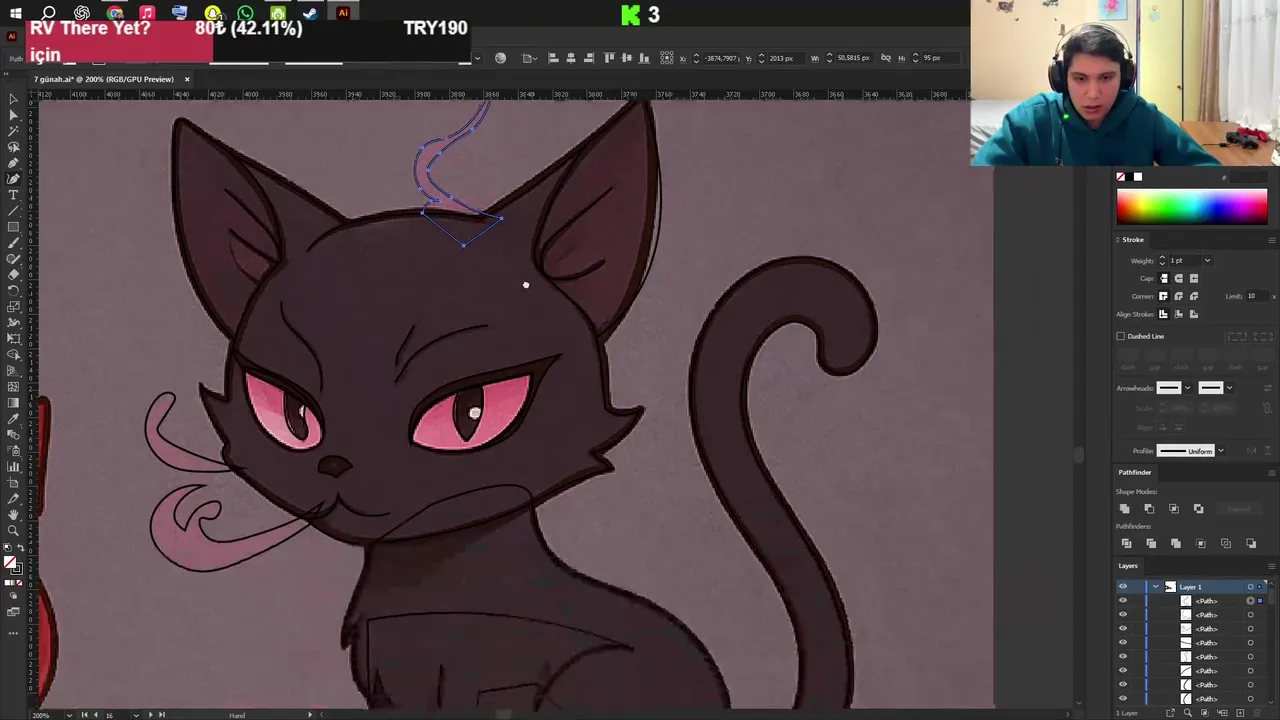Open Recolor Artwork from control bar
Image resolution: width=1280 pixels, height=720 pixels.
[x=500, y=58]
